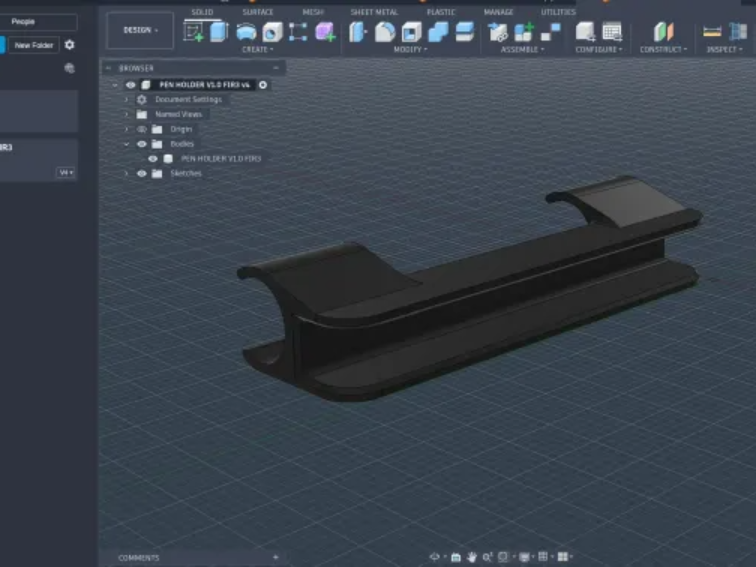This screenshot has width=756, height=567.
Task: Activate the PEN HOLDER component radio button
Action: pos(263,85)
